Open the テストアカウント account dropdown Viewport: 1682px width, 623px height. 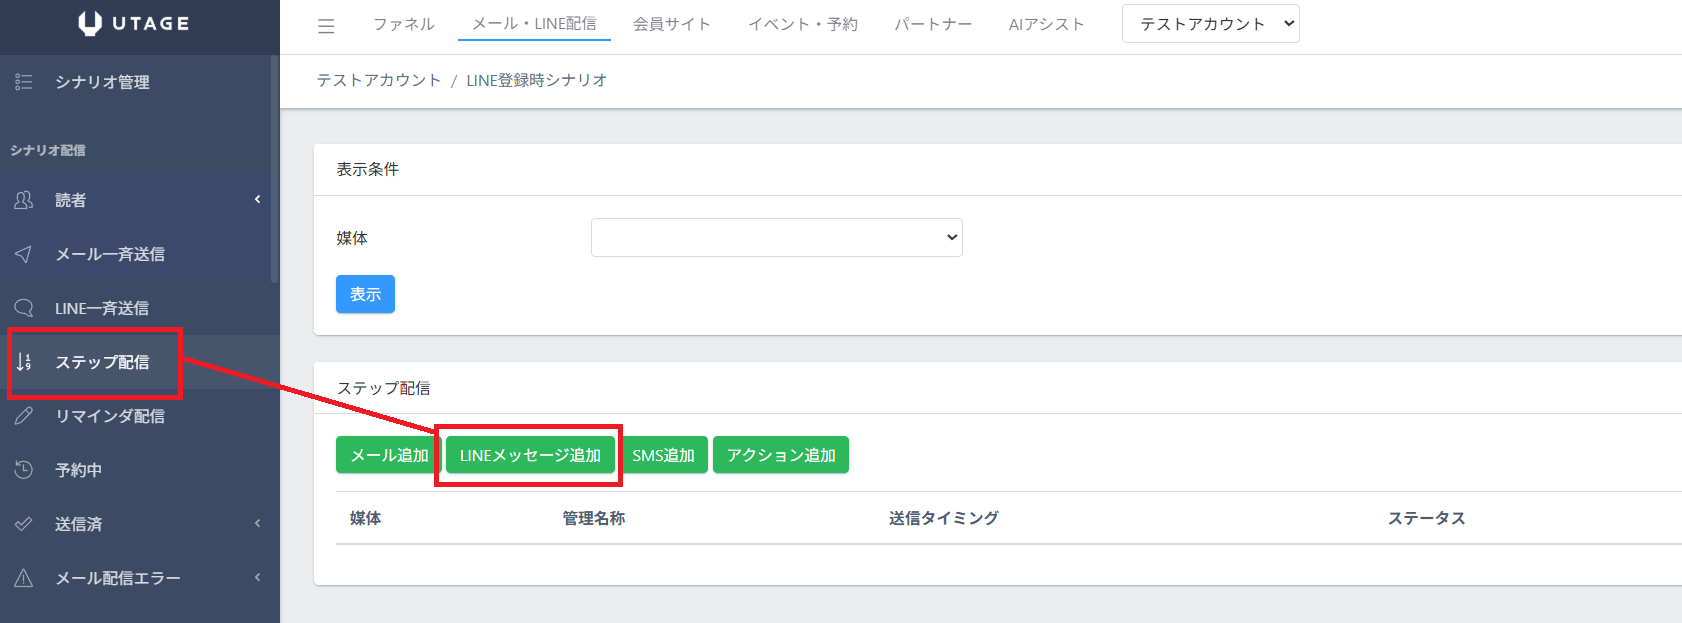1210,24
